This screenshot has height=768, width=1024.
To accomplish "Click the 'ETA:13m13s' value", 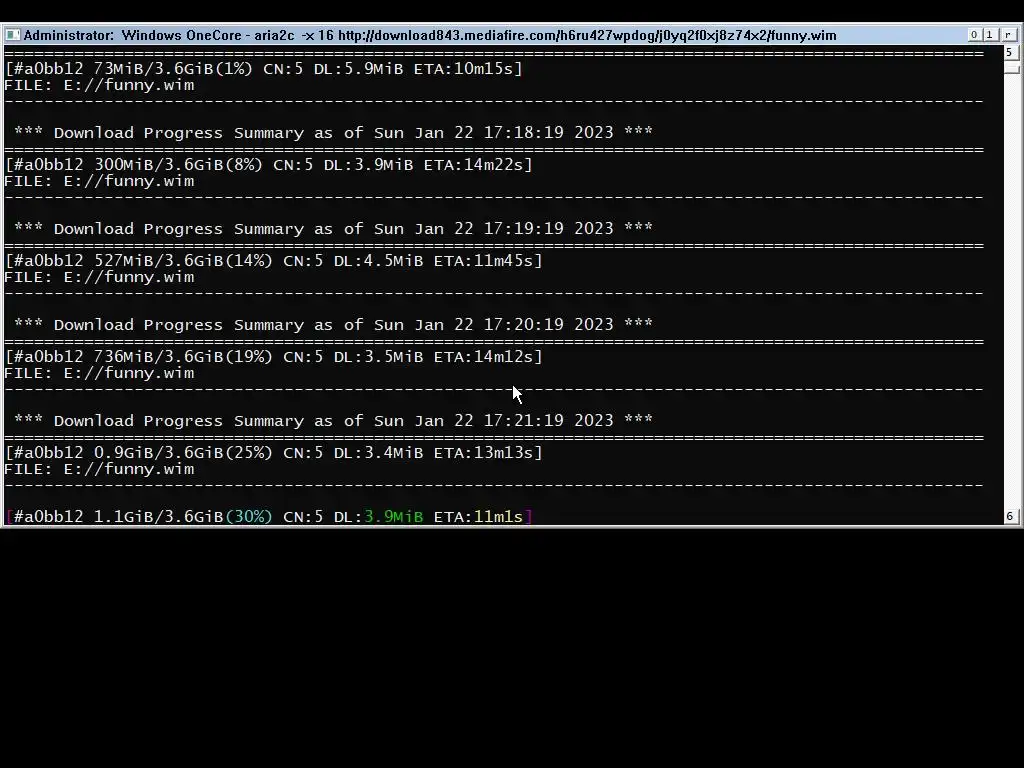I will click(x=484, y=453).
